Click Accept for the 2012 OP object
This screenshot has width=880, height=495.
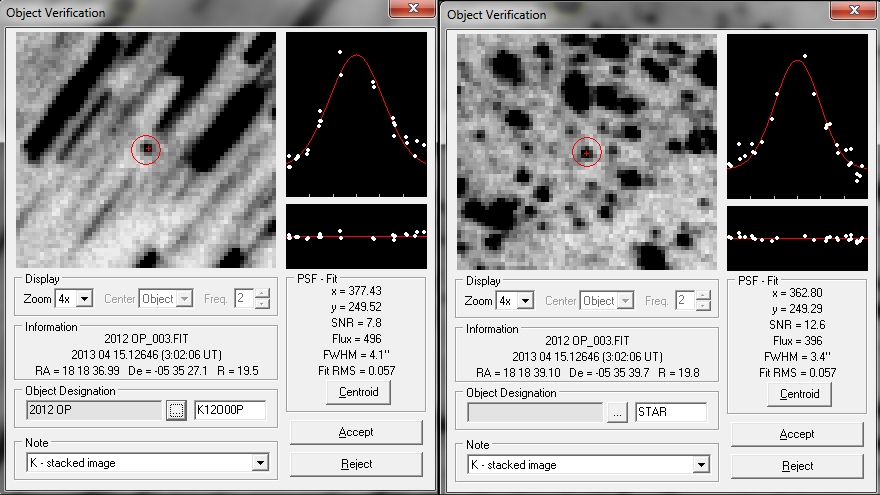click(356, 432)
